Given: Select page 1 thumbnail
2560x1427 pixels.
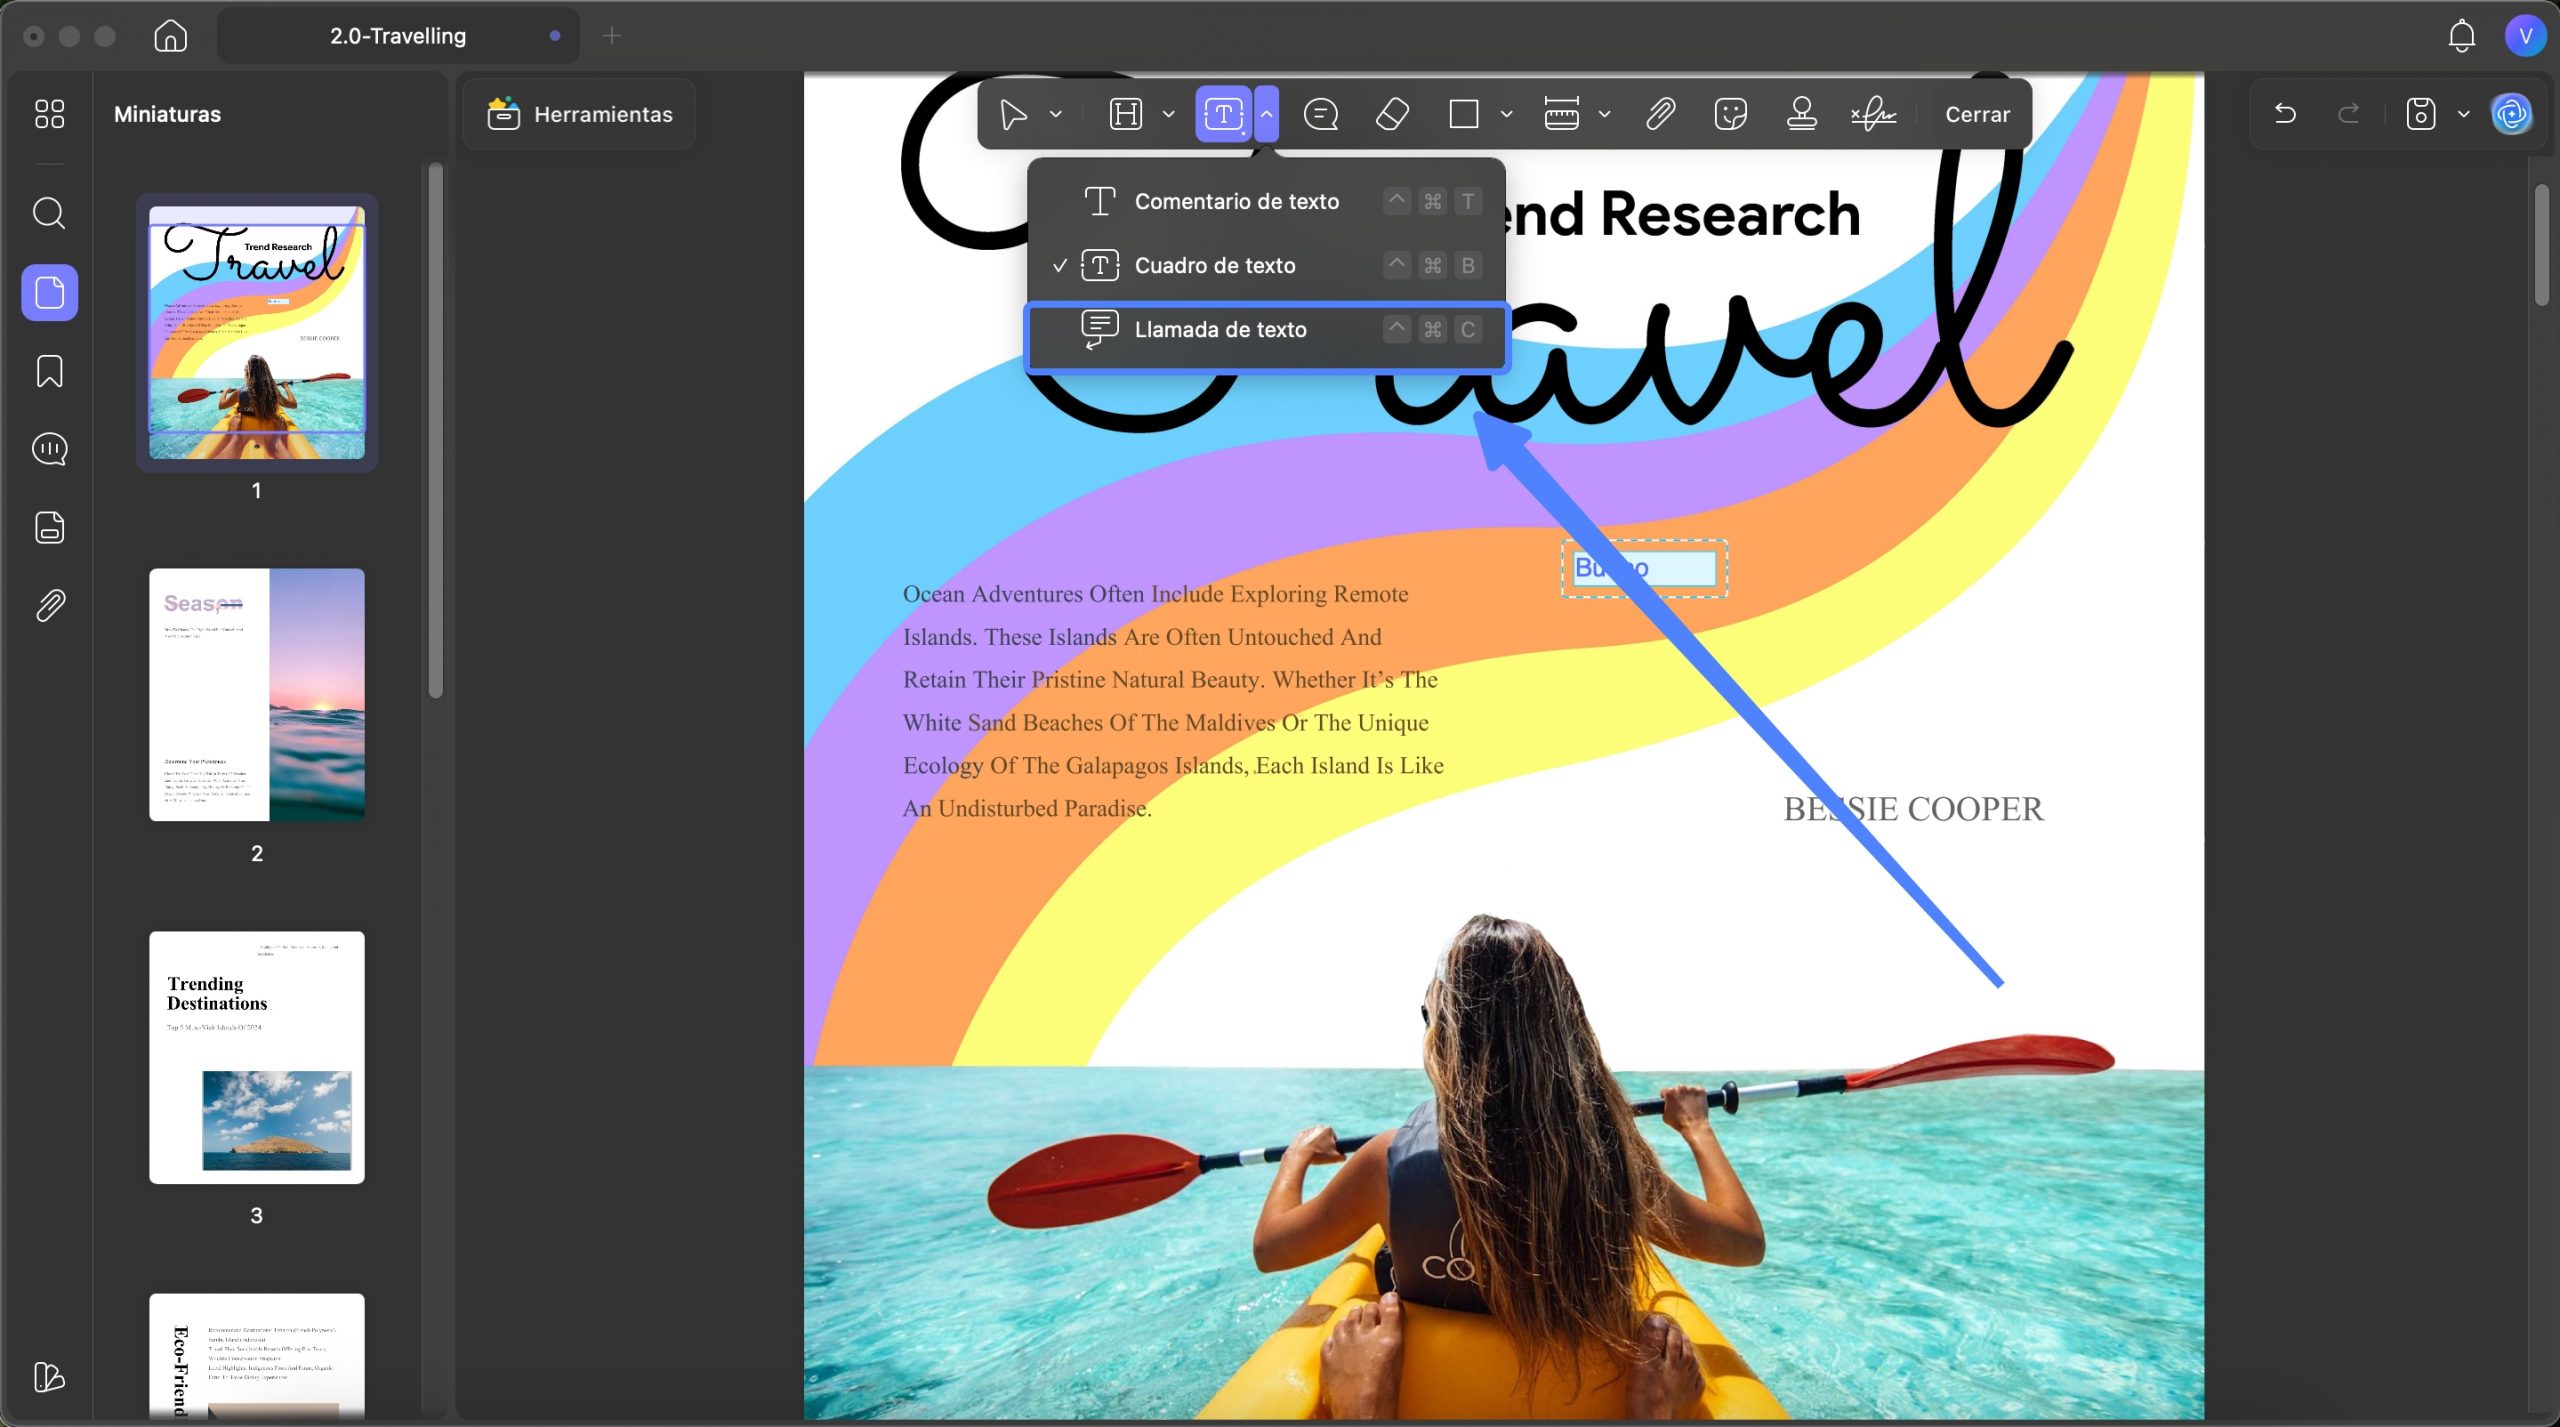Looking at the screenshot, I should pos(257,332).
